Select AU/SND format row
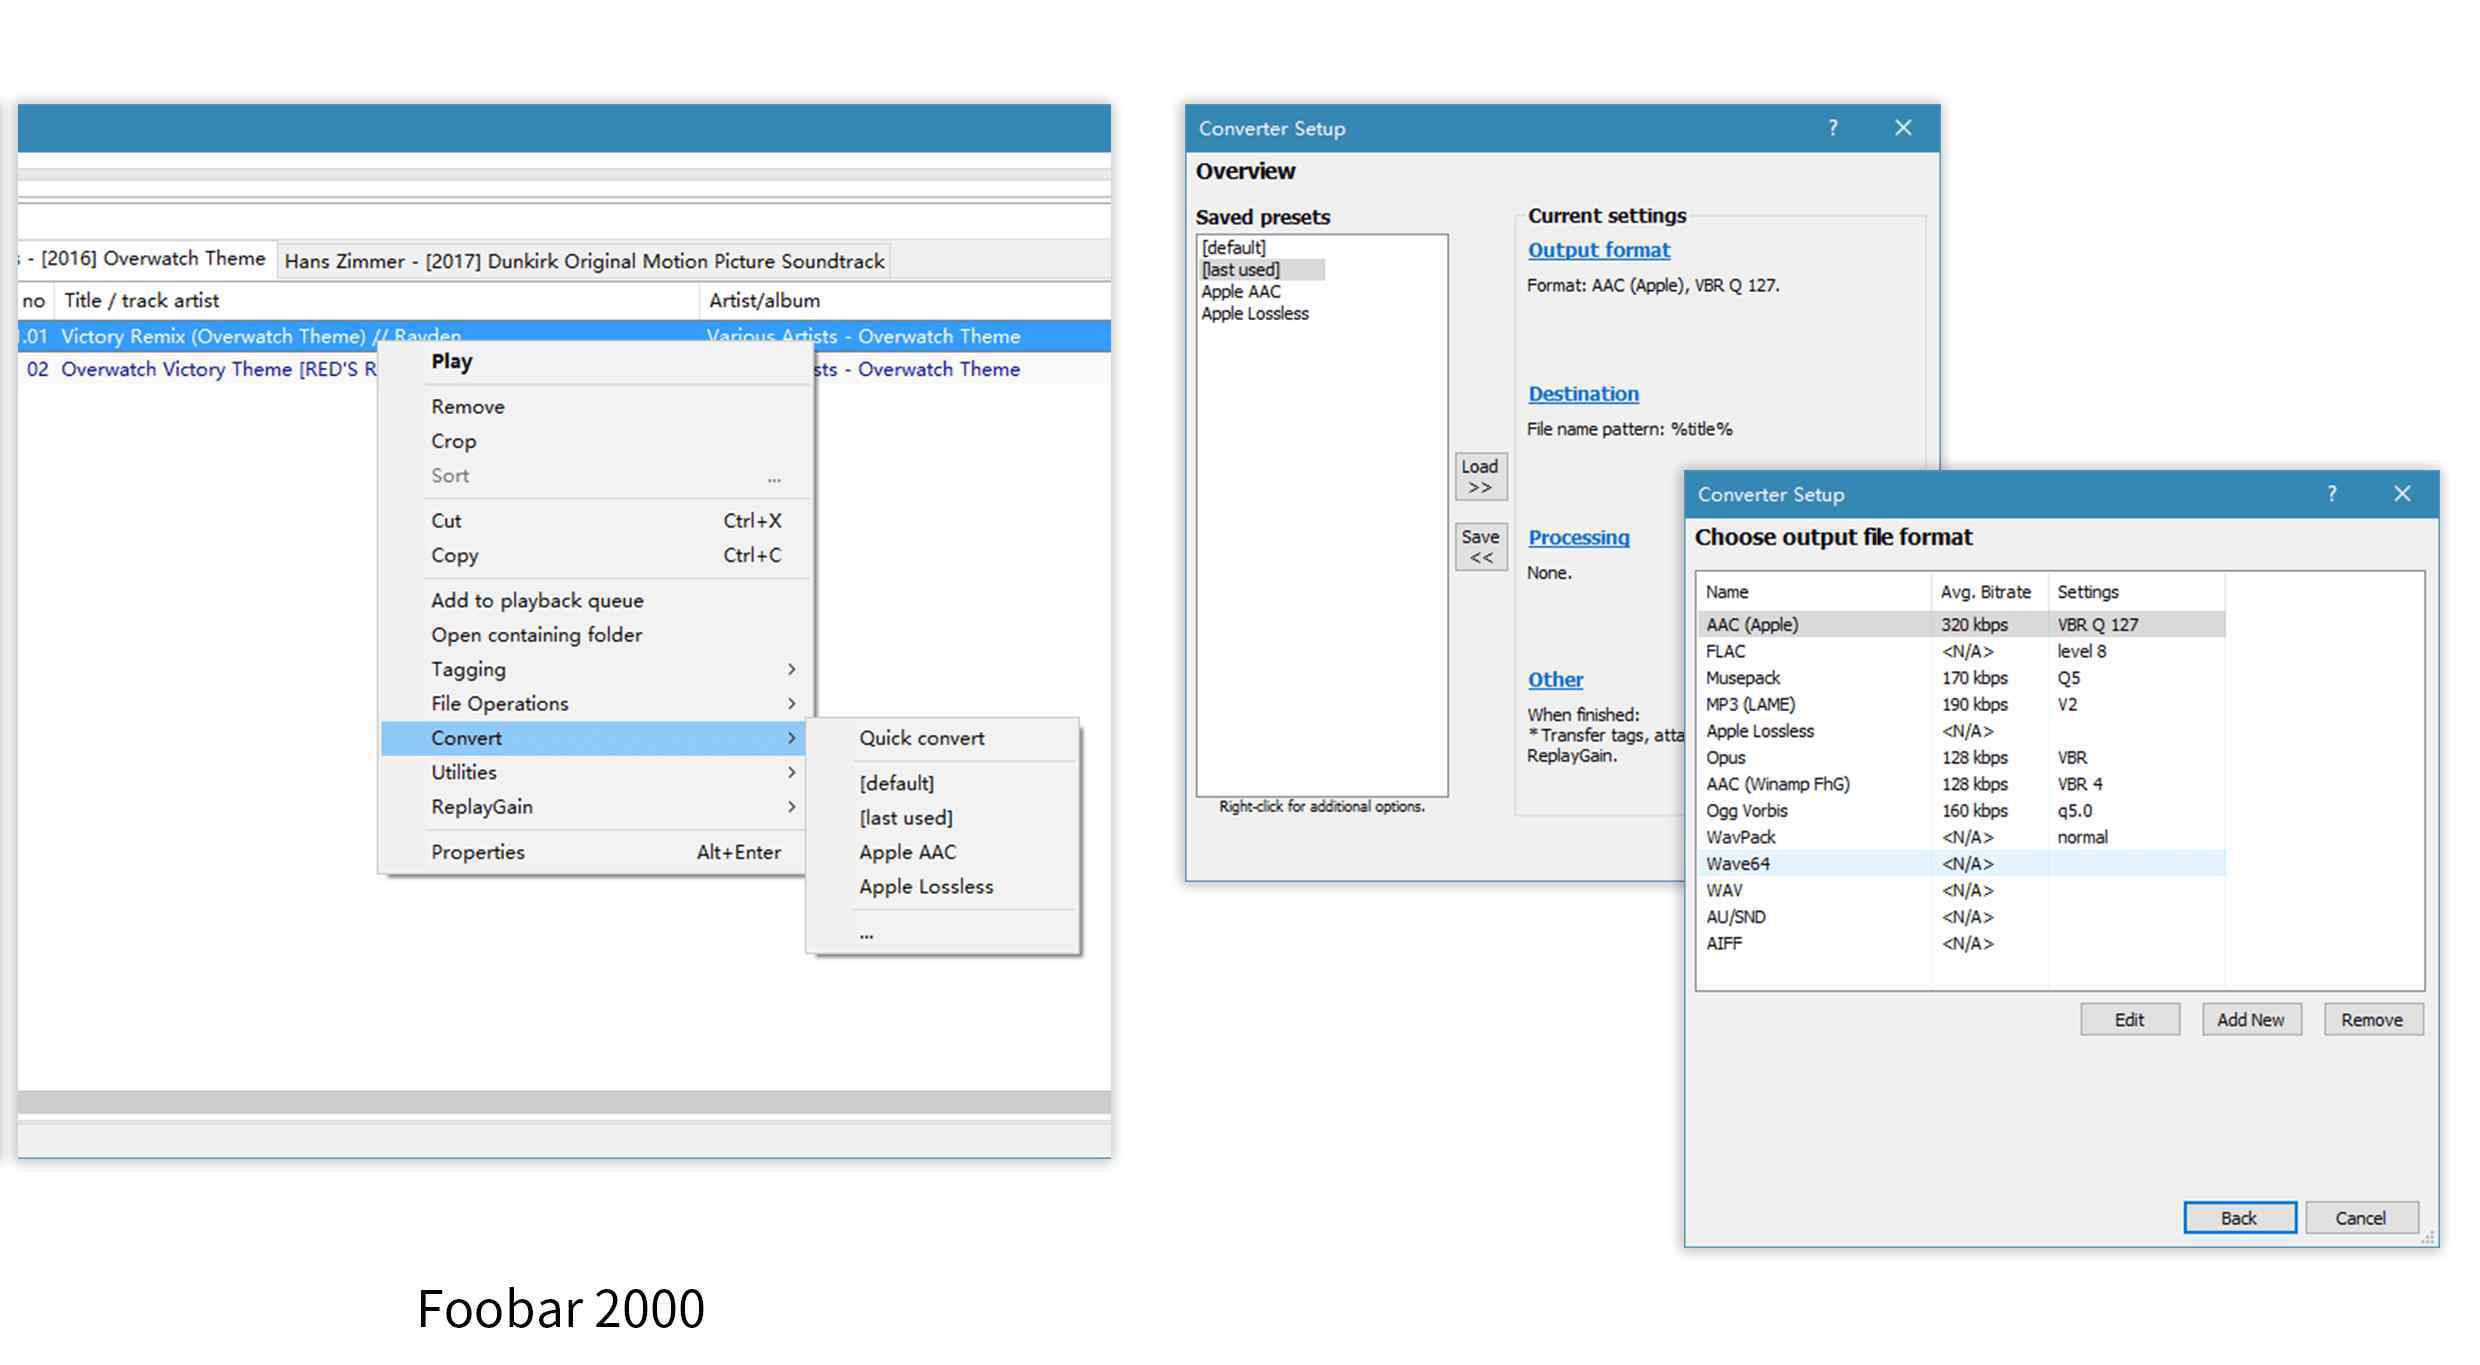Viewport: 2480px width, 1365px height. click(1961, 917)
